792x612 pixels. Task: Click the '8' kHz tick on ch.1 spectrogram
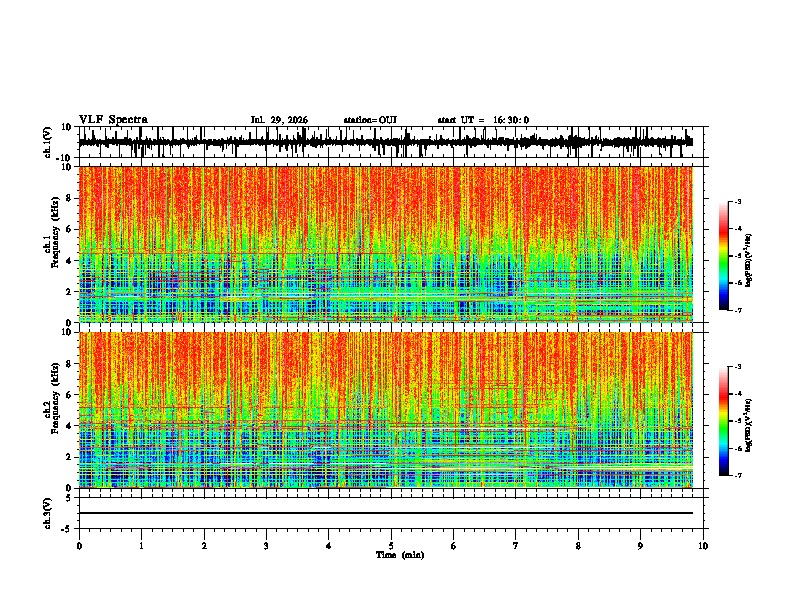[x=70, y=198]
